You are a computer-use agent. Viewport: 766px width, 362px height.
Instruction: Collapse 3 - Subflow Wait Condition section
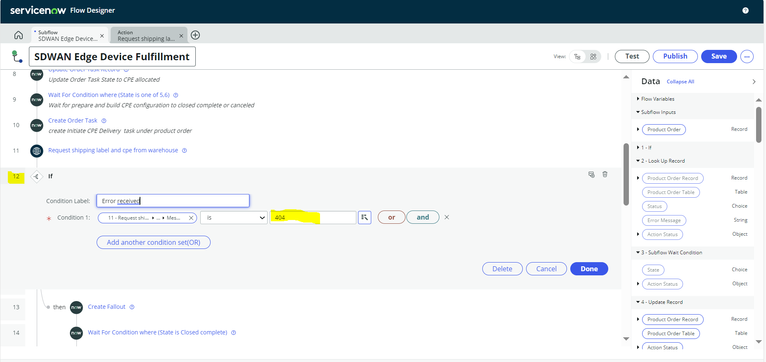click(x=638, y=253)
